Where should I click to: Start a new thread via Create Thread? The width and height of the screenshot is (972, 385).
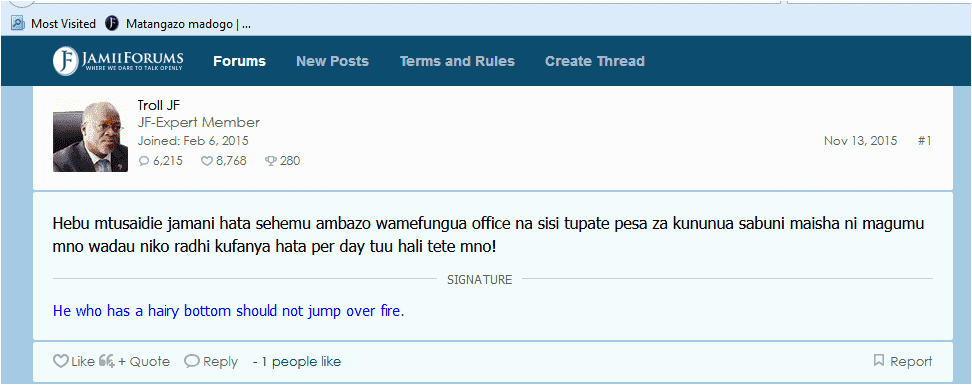pos(594,61)
